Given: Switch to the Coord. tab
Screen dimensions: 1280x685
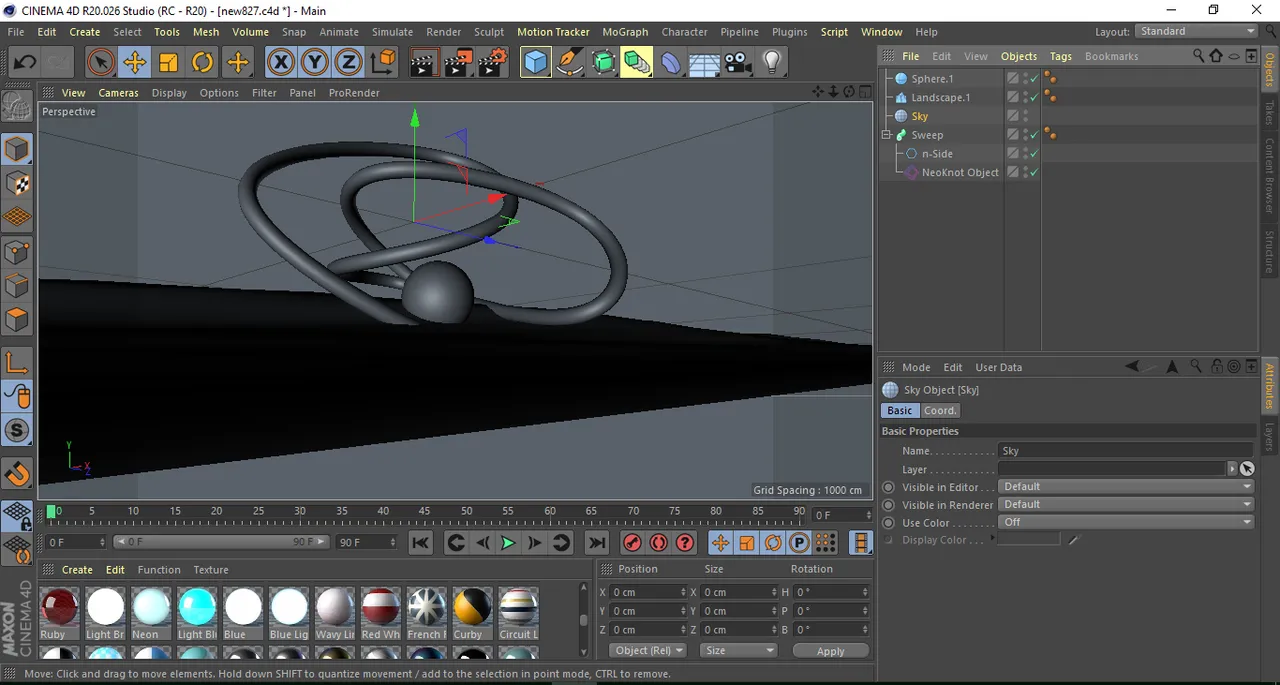Looking at the screenshot, I should pyautogui.click(x=940, y=411).
